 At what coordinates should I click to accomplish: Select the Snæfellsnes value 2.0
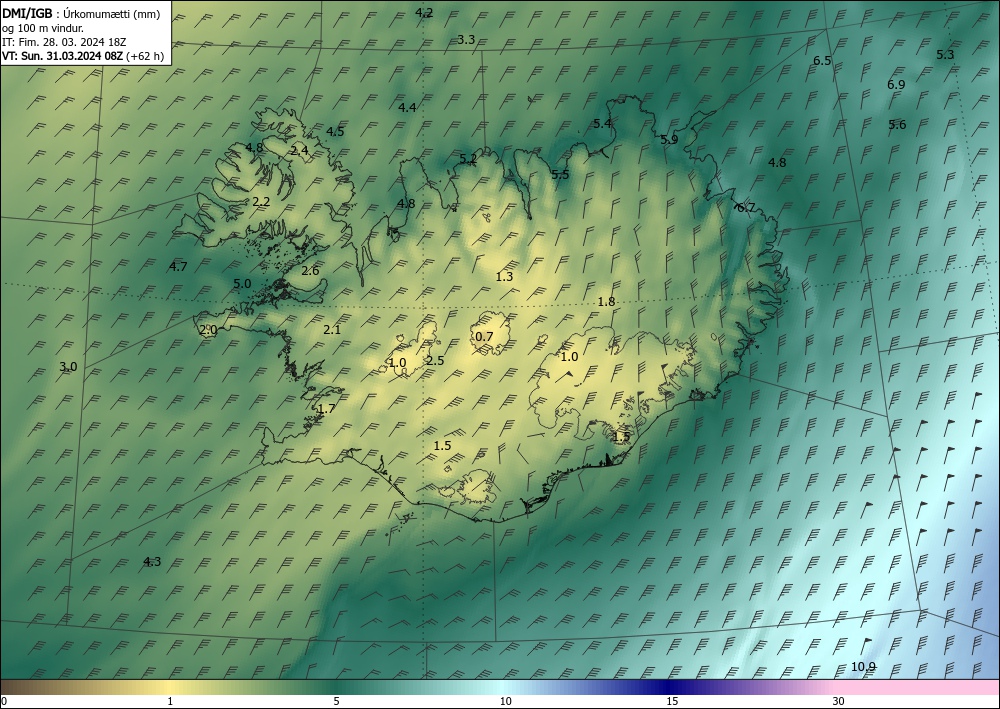pyautogui.click(x=209, y=330)
